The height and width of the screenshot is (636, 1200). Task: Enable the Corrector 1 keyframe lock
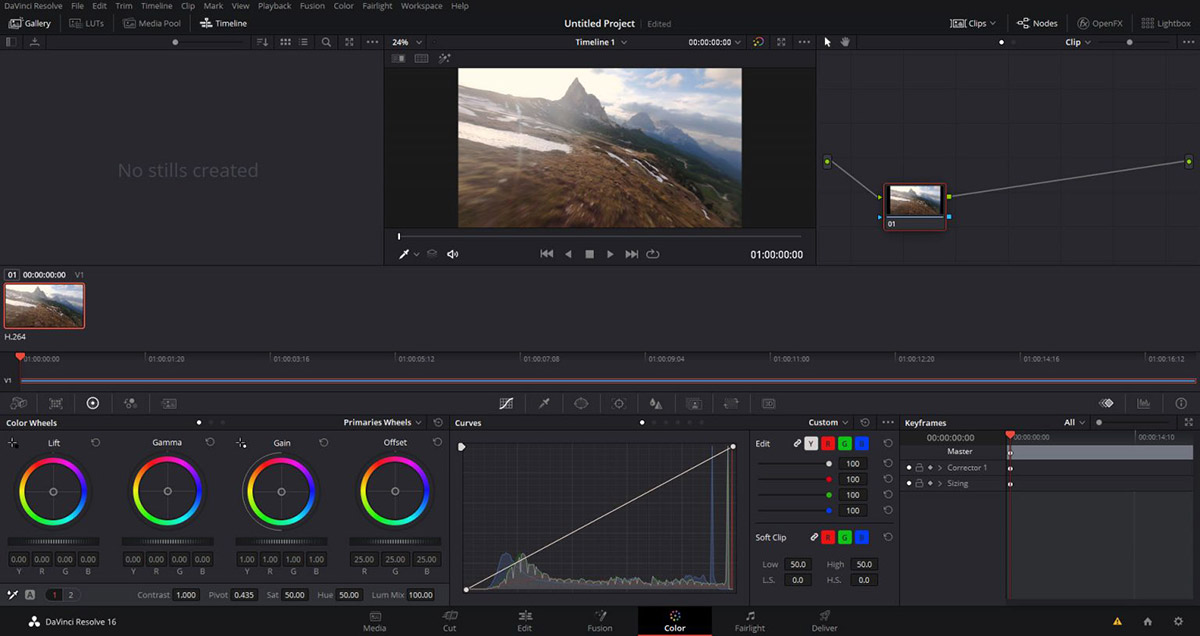[919, 468]
